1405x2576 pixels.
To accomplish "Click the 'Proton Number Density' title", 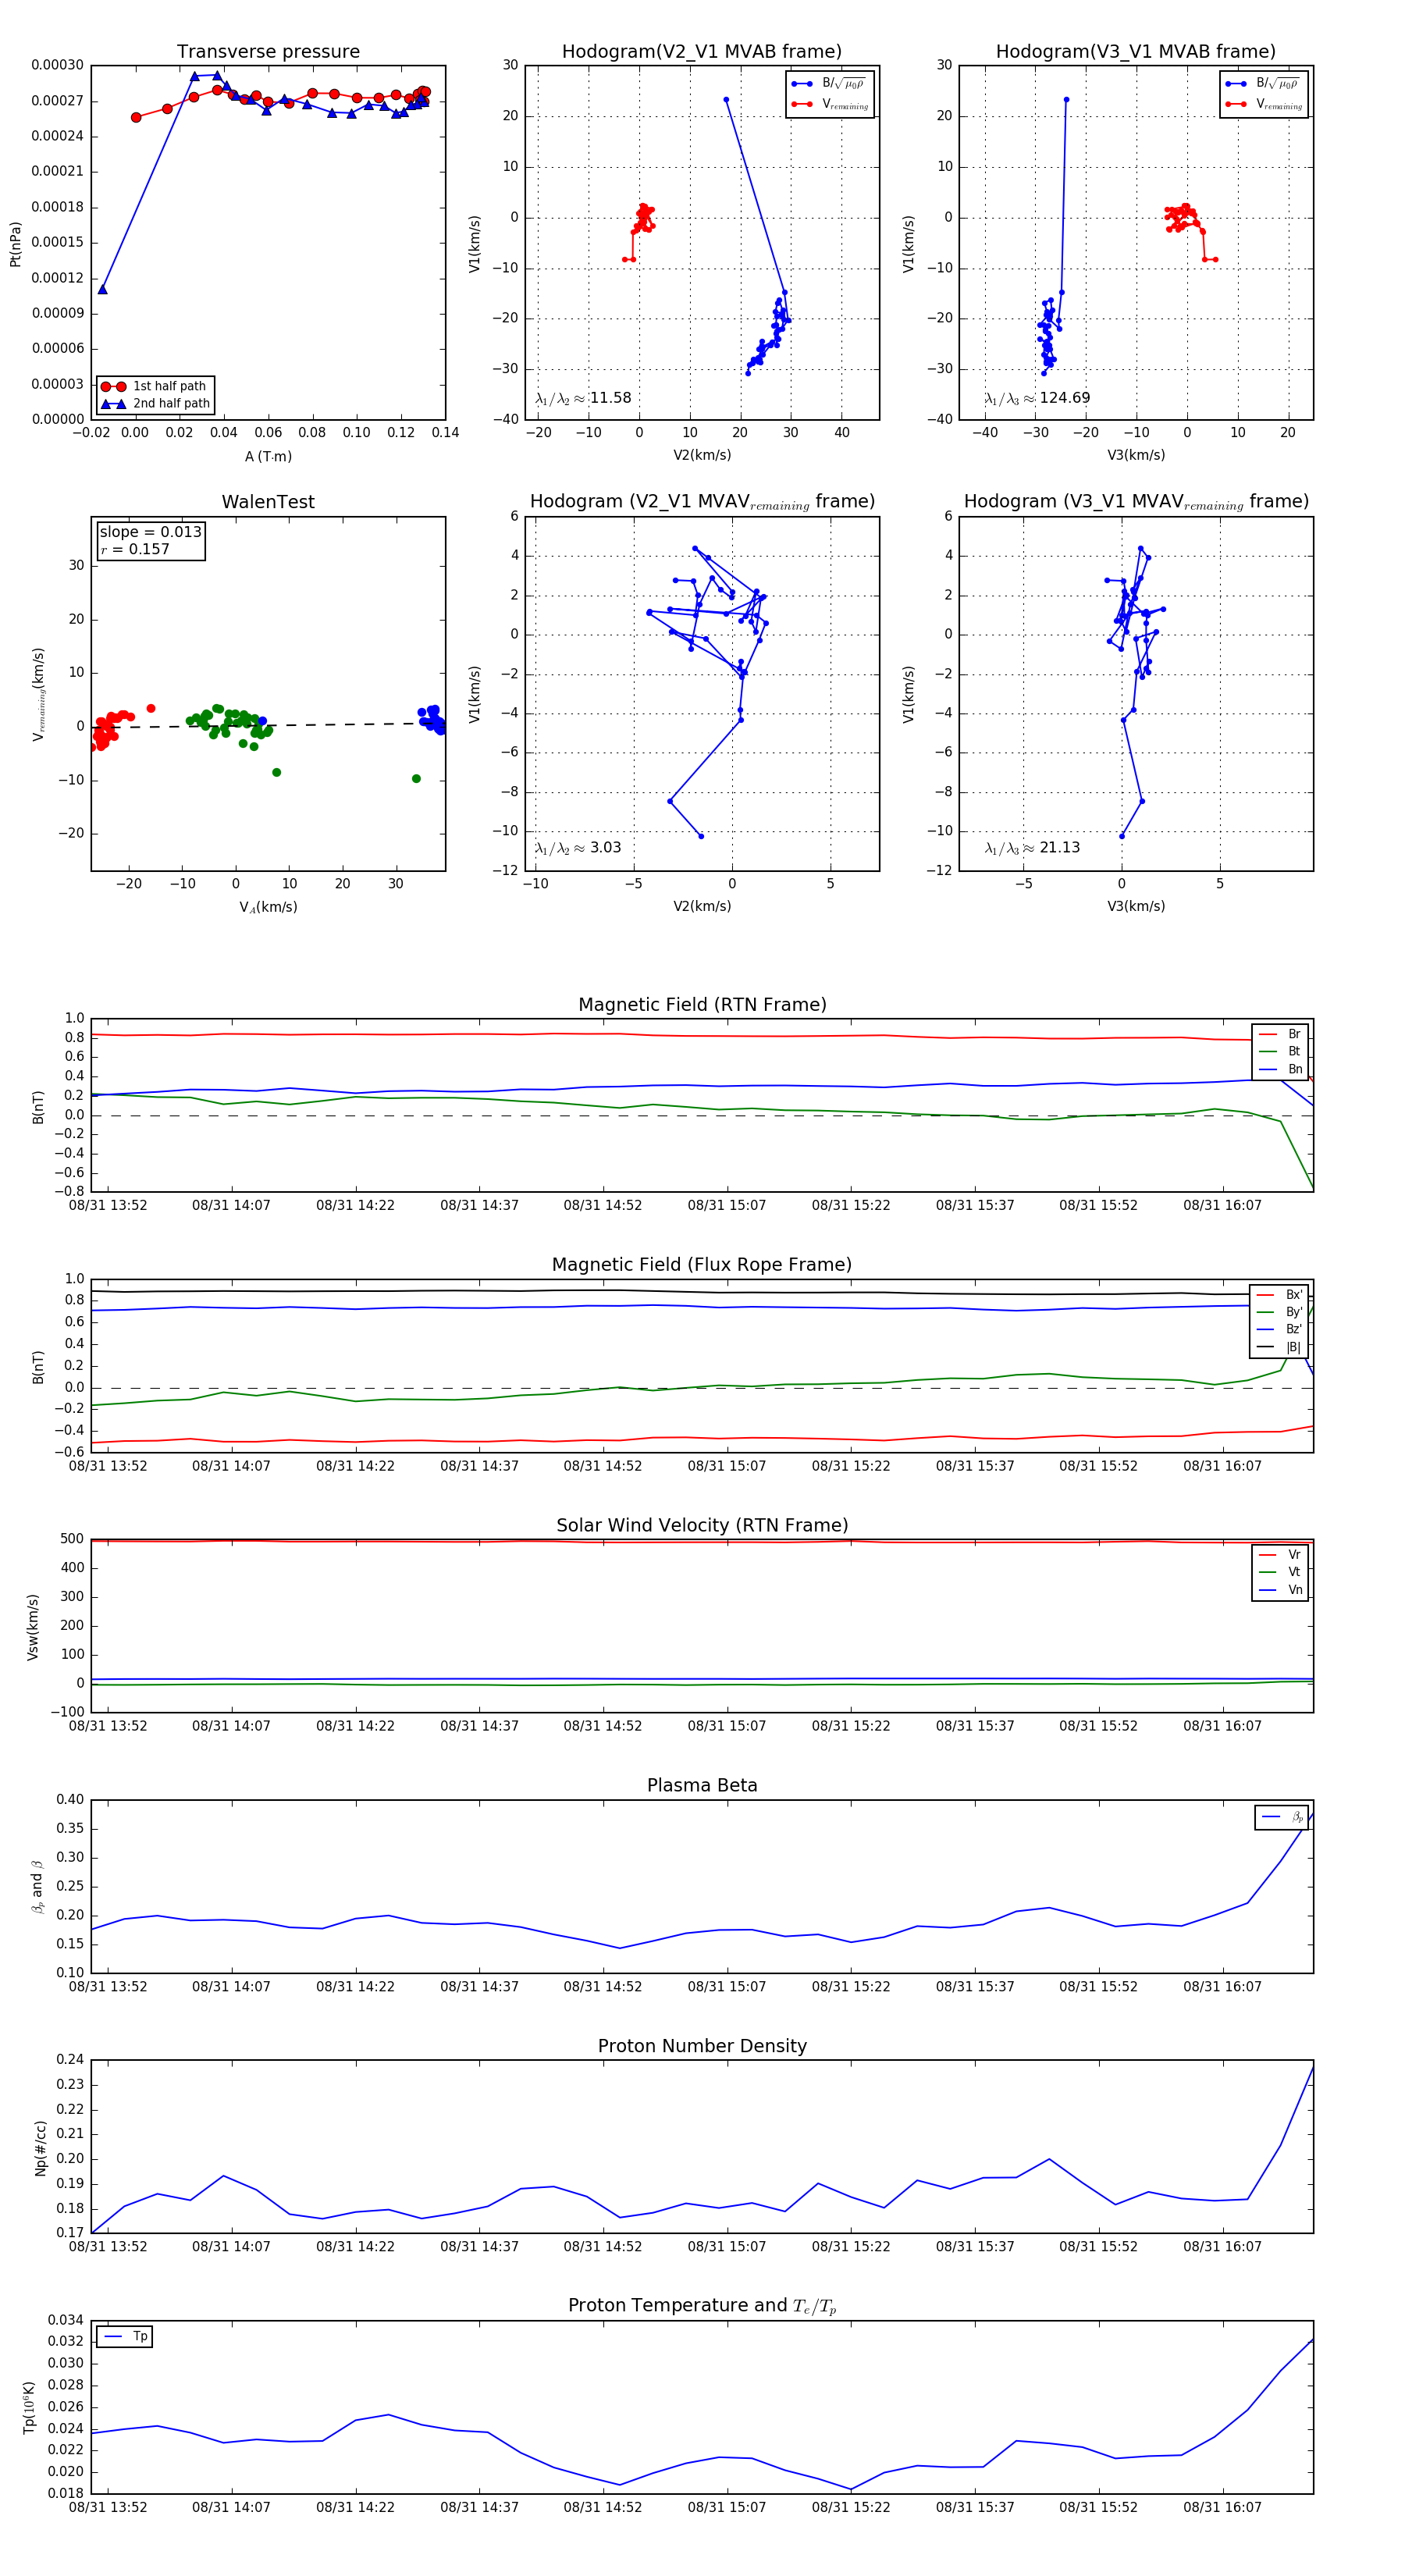I will tap(702, 2046).
